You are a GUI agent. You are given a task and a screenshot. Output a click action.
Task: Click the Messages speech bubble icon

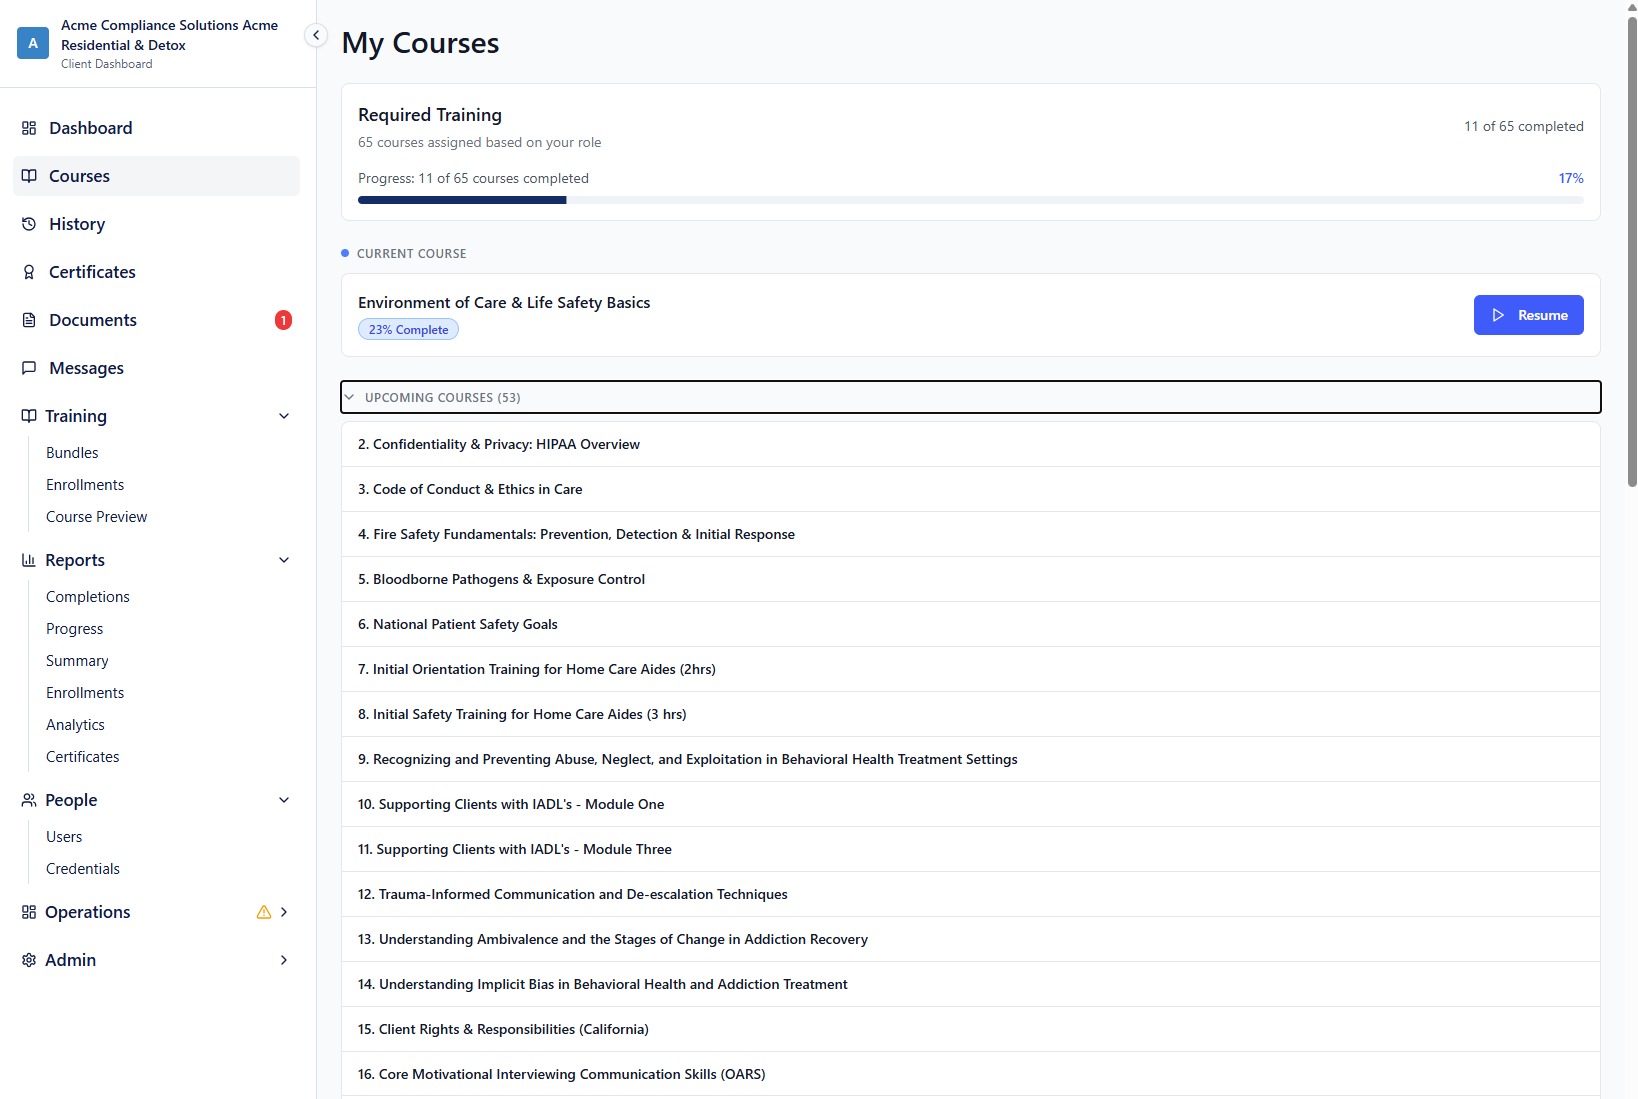point(29,368)
